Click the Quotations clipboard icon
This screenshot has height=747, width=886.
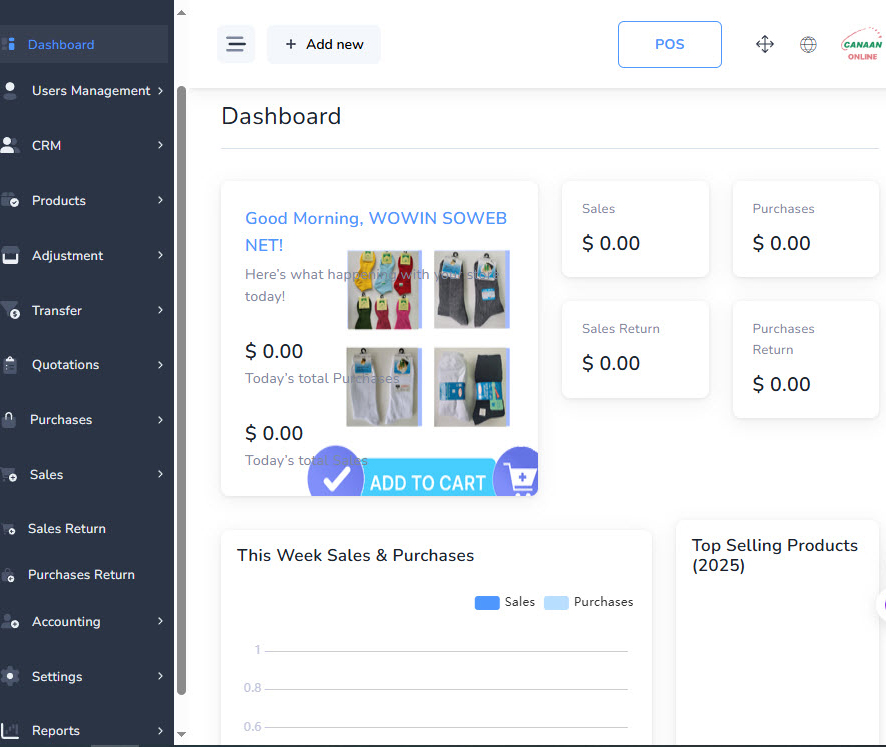pos(11,365)
